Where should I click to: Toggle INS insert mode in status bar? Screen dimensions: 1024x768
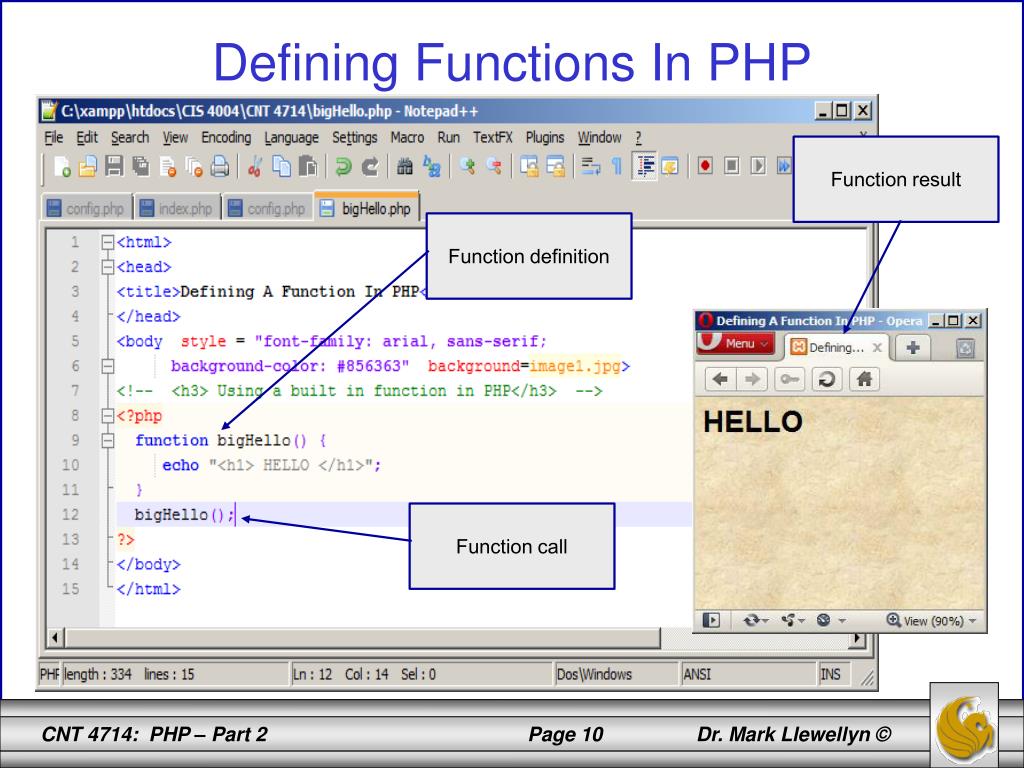click(830, 674)
